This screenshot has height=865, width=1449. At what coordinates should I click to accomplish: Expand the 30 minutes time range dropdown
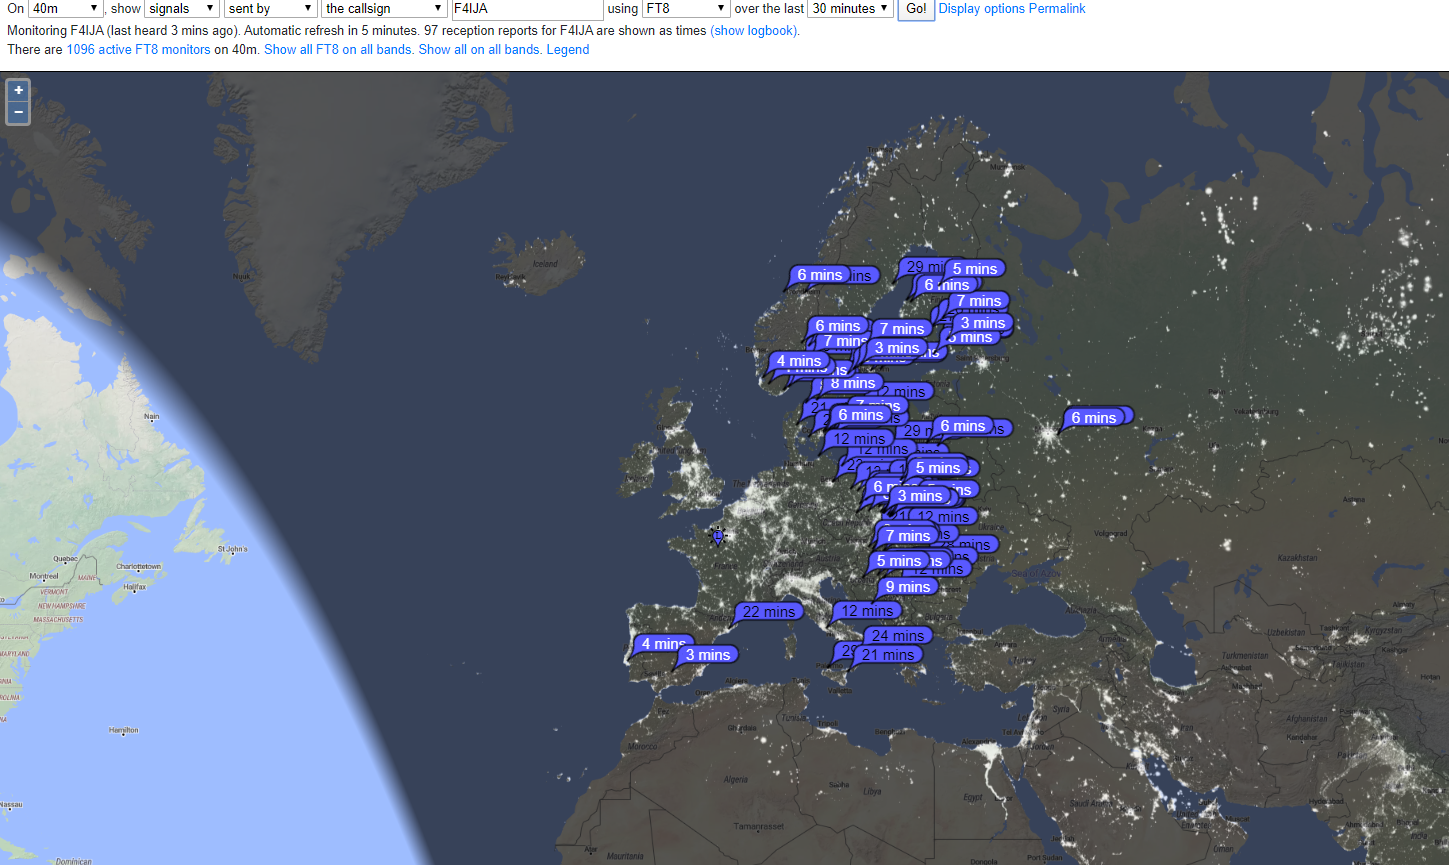coord(850,9)
